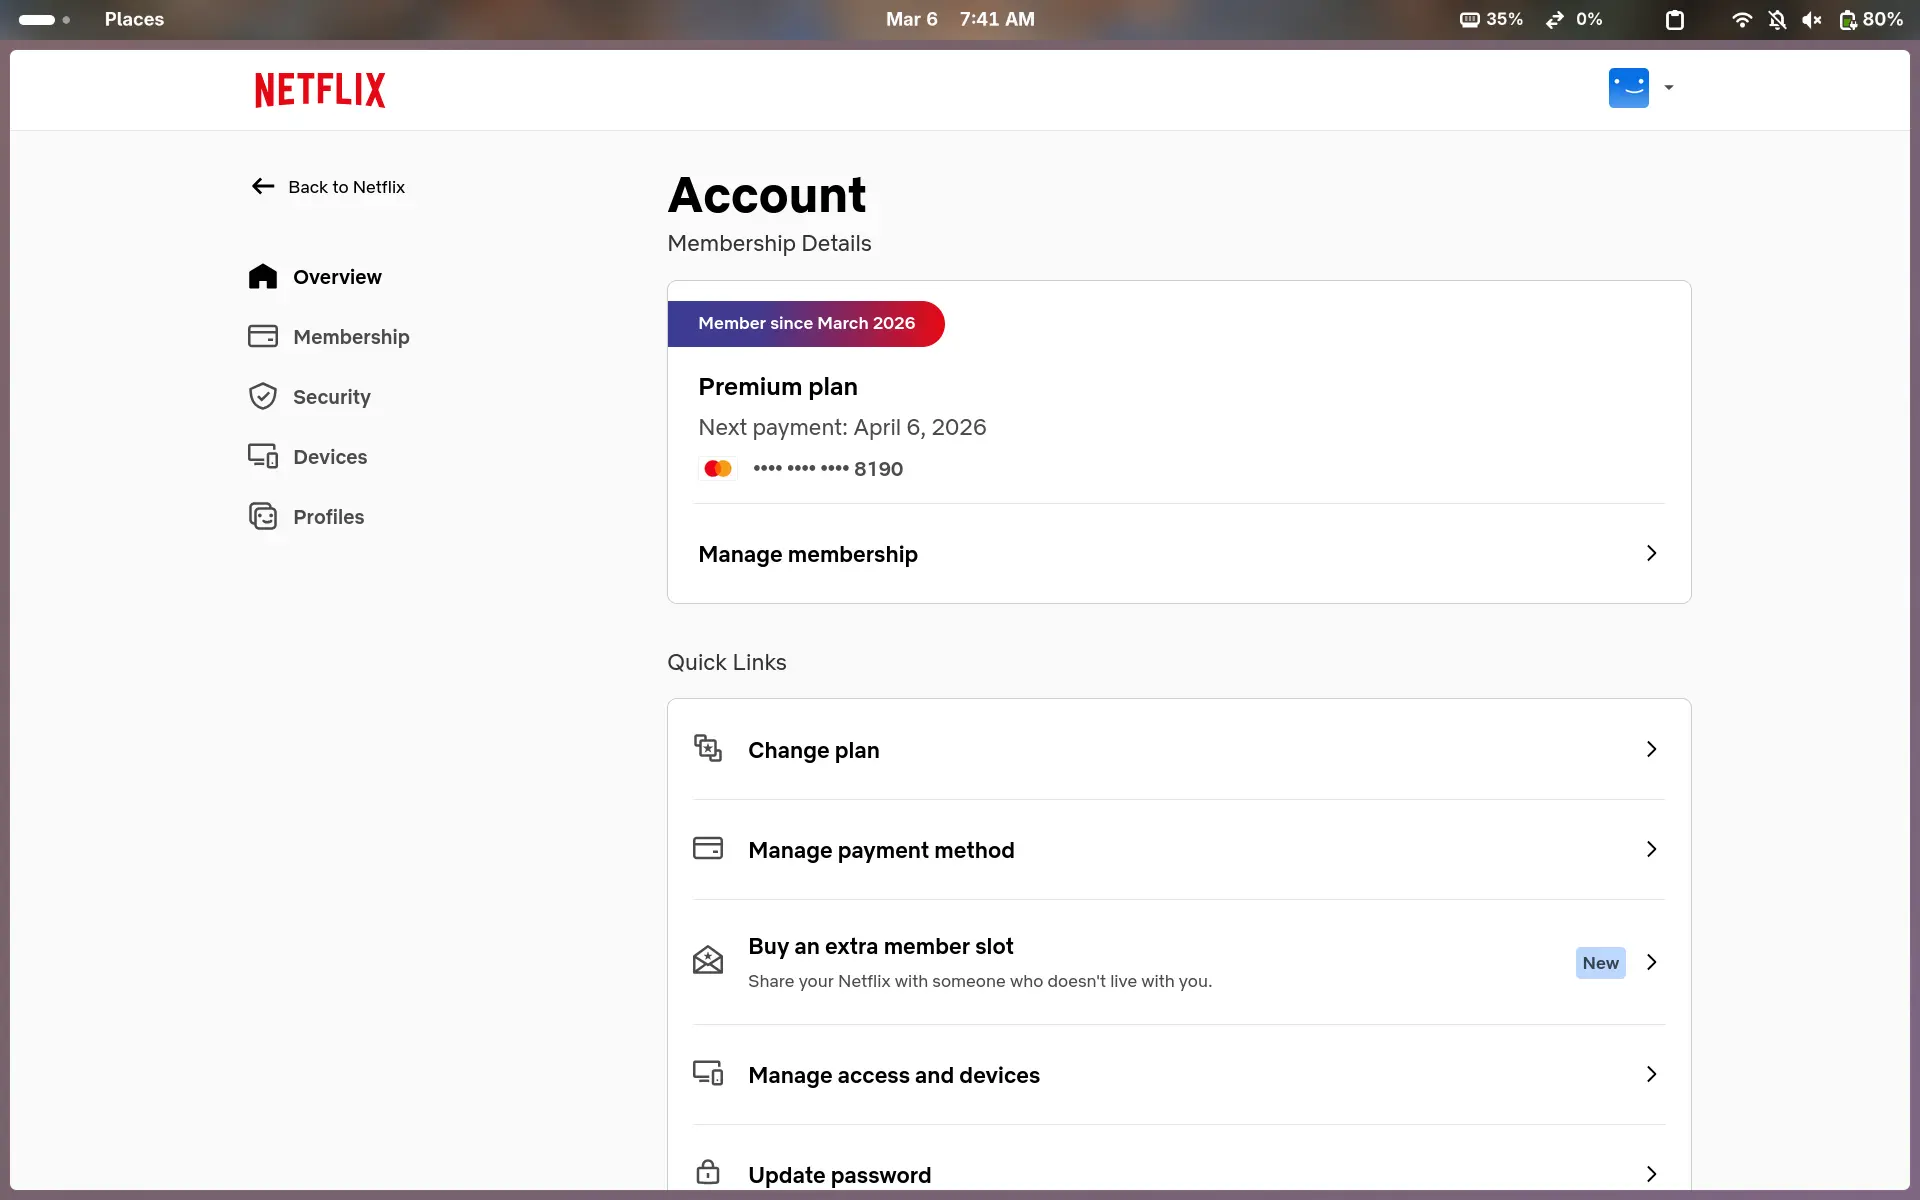1920x1200 pixels.
Task: Click the memory usage 35% indicator
Action: [x=1491, y=19]
